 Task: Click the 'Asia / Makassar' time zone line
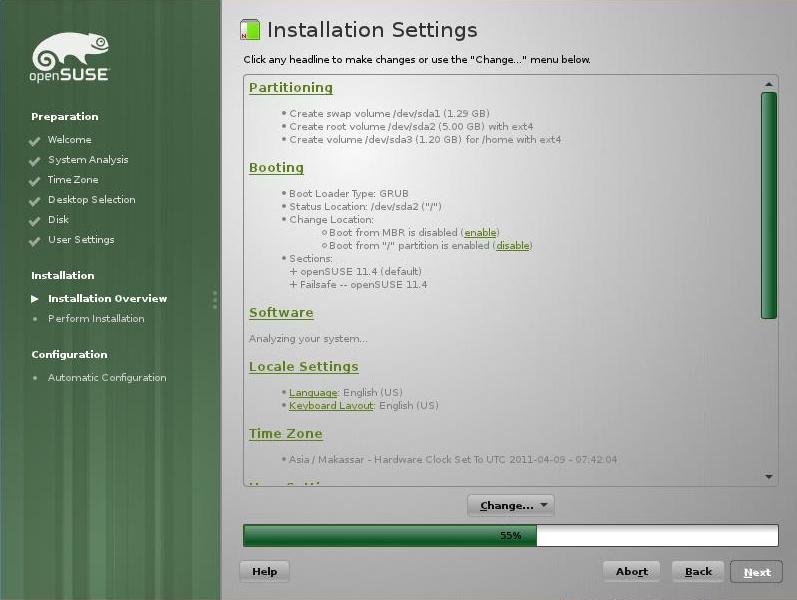(452, 460)
